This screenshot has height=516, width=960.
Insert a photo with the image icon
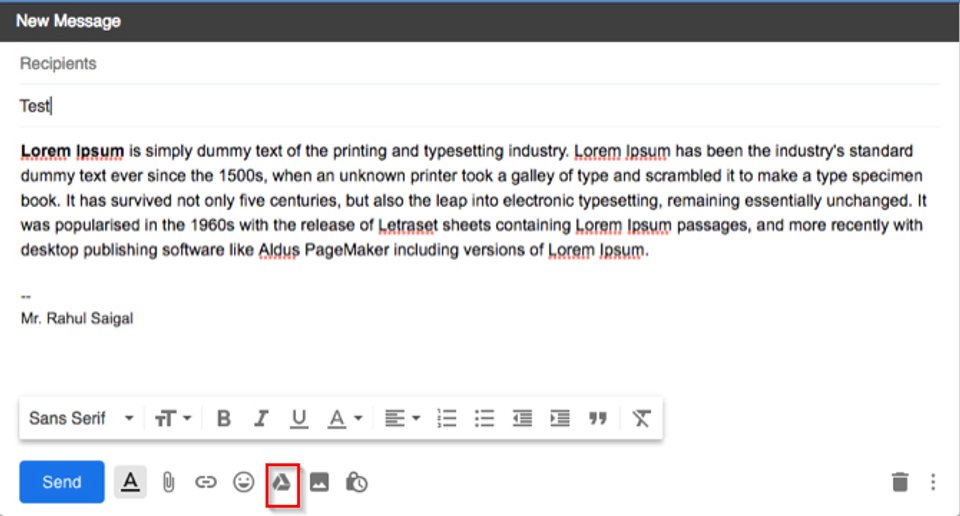coord(320,482)
